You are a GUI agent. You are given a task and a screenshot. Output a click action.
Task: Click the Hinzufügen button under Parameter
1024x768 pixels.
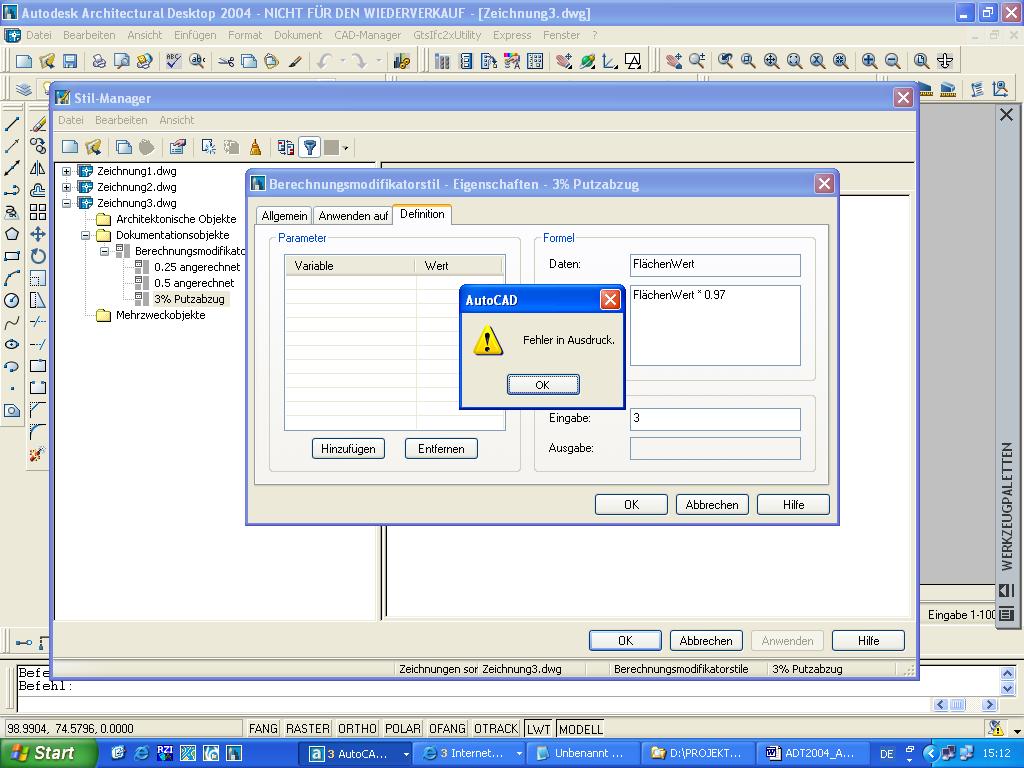(x=348, y=449)
